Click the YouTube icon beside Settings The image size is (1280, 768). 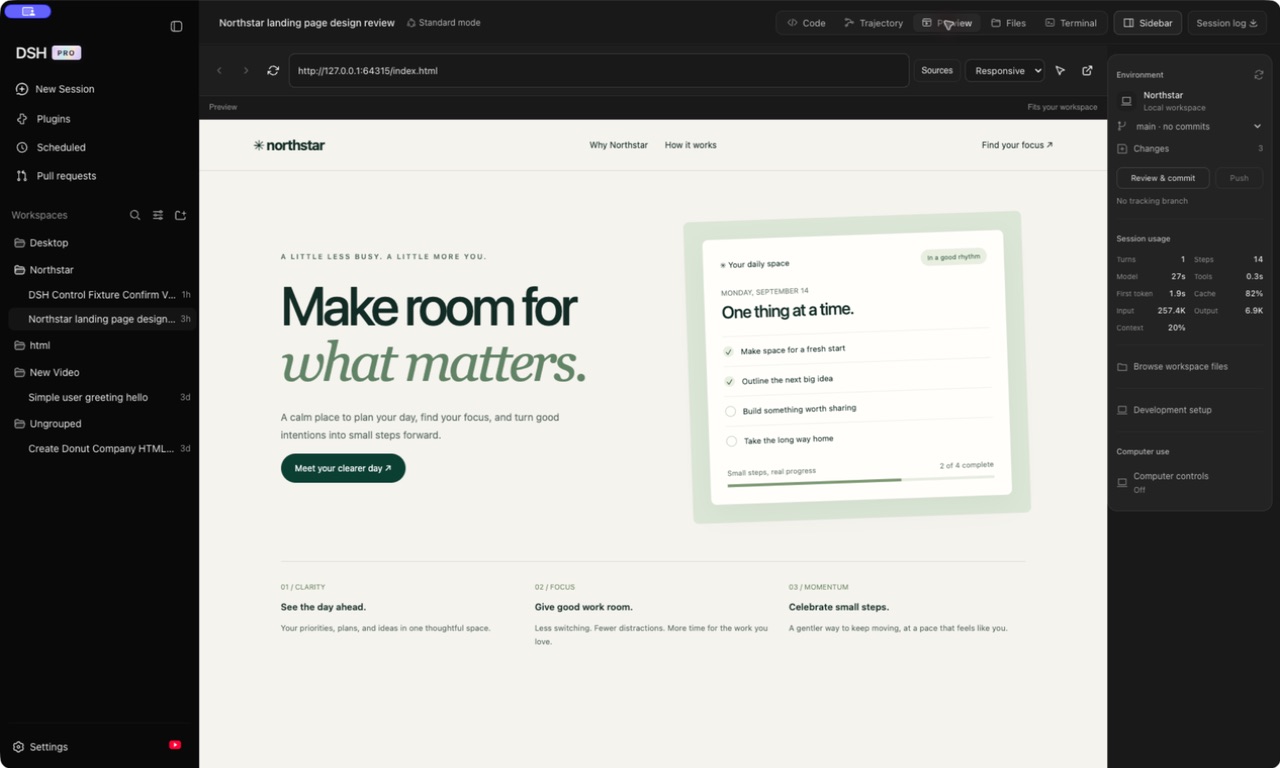pos(175,745)
